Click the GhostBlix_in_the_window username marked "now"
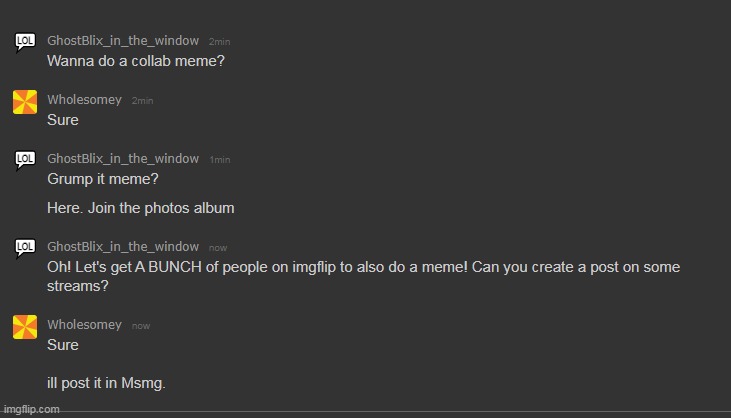 point(123,247)
